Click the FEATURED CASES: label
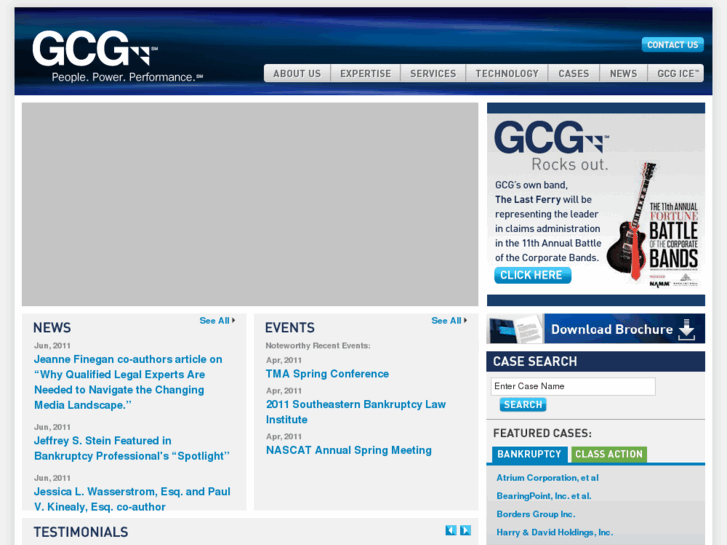 (542, 433)
